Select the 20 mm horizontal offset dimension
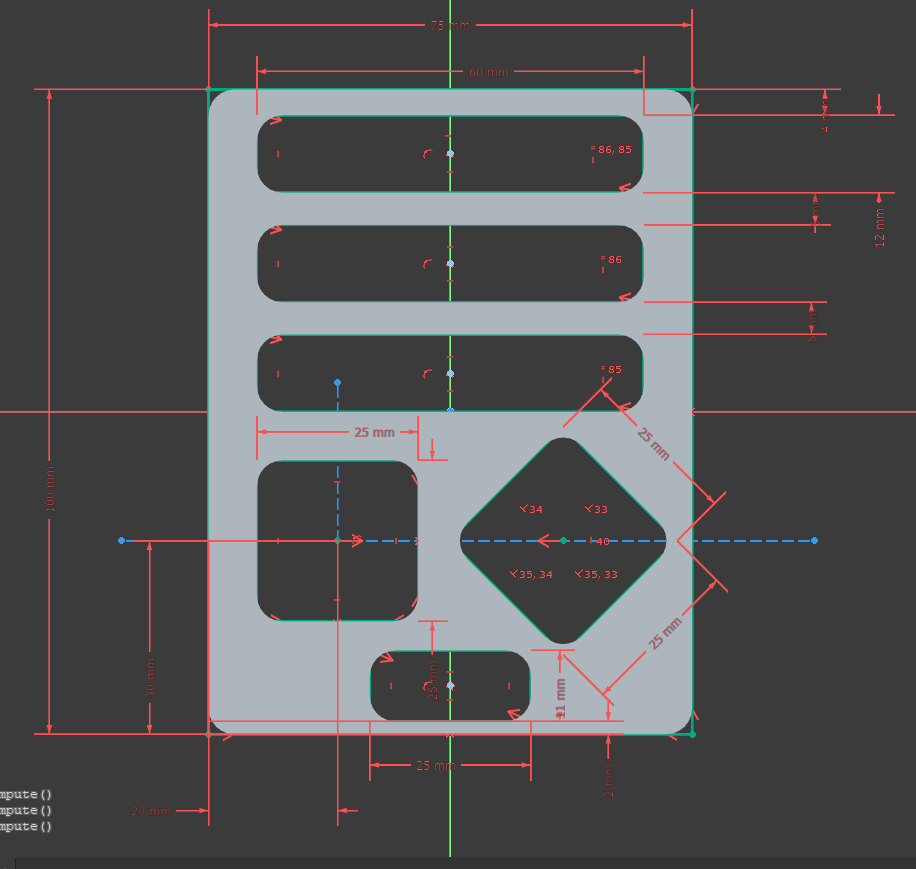Screen dimensions: 916x869 coord(151,811)
